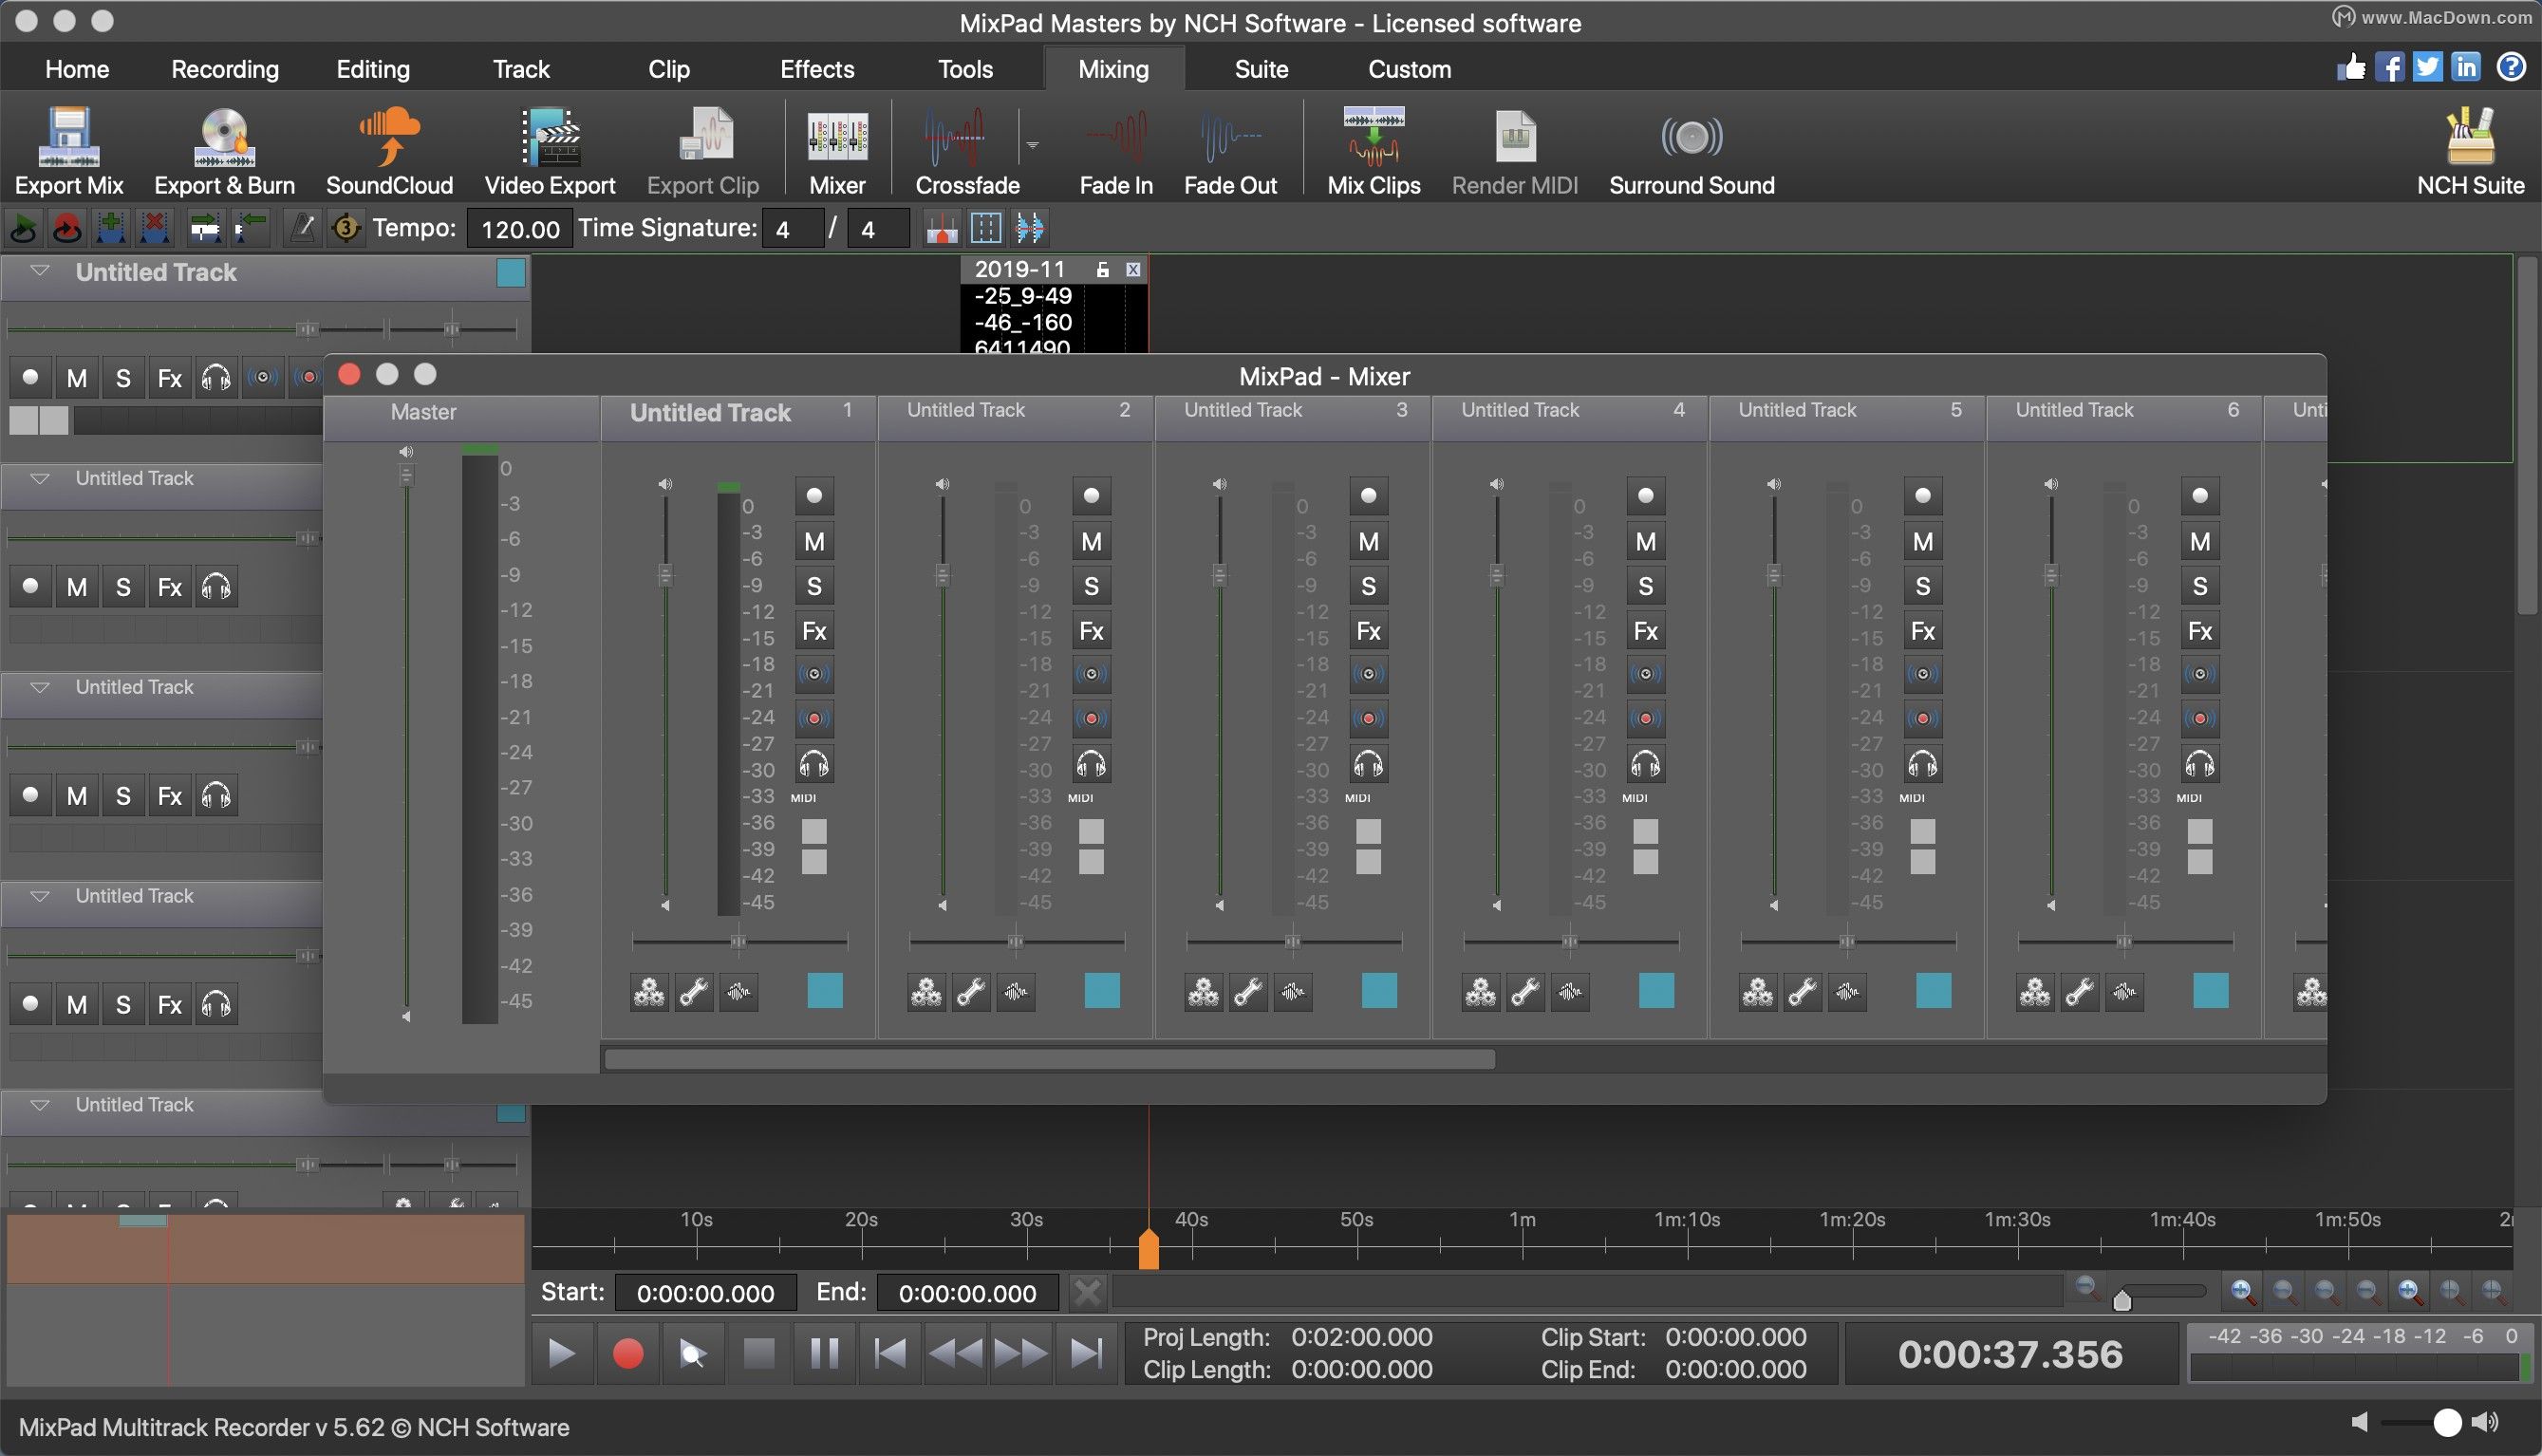Open track 2 wrench settings in Mixer
2542x1456 pixels.
970,992
